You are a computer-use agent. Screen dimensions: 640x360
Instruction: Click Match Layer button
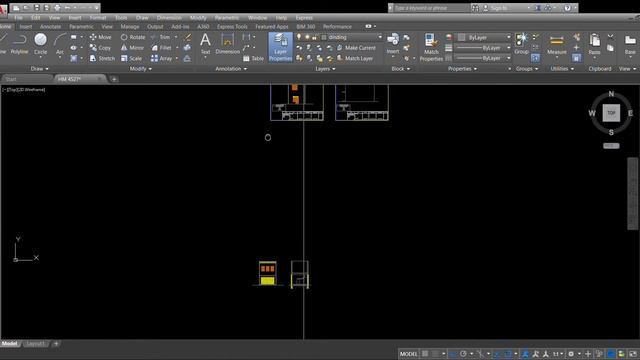[x=355, y=58]
